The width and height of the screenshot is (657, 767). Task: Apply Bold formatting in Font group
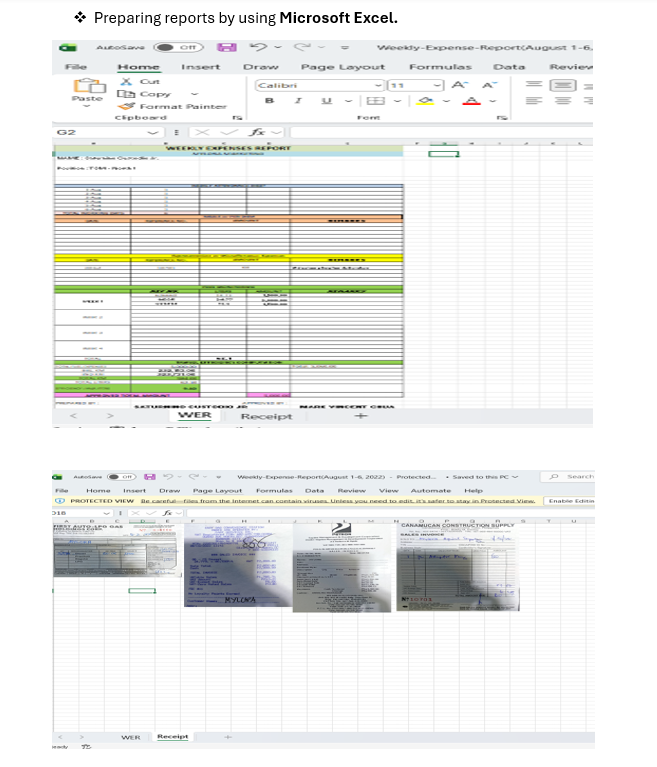click(269, 100)
